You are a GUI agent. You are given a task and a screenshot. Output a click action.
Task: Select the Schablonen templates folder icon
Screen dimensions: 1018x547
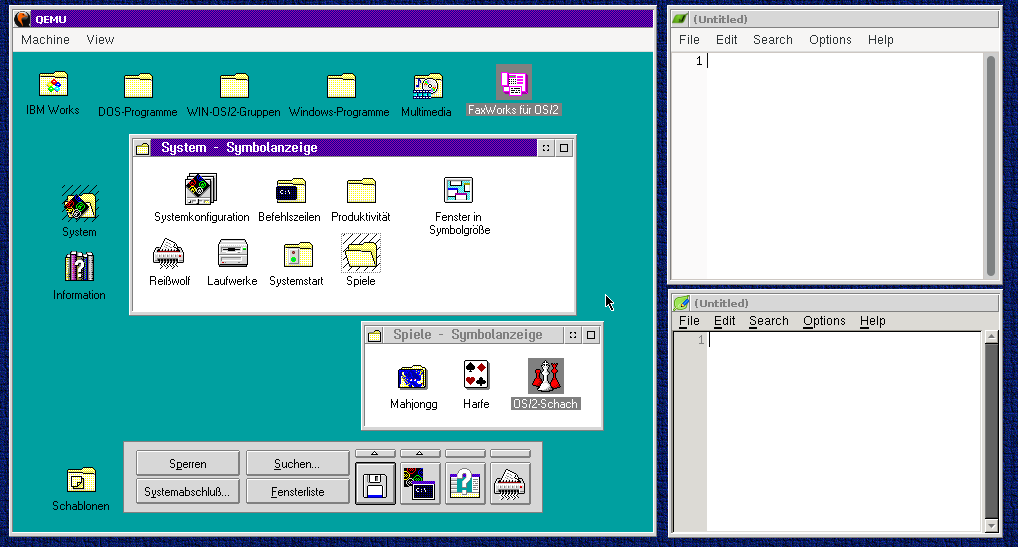click(81, 480)
